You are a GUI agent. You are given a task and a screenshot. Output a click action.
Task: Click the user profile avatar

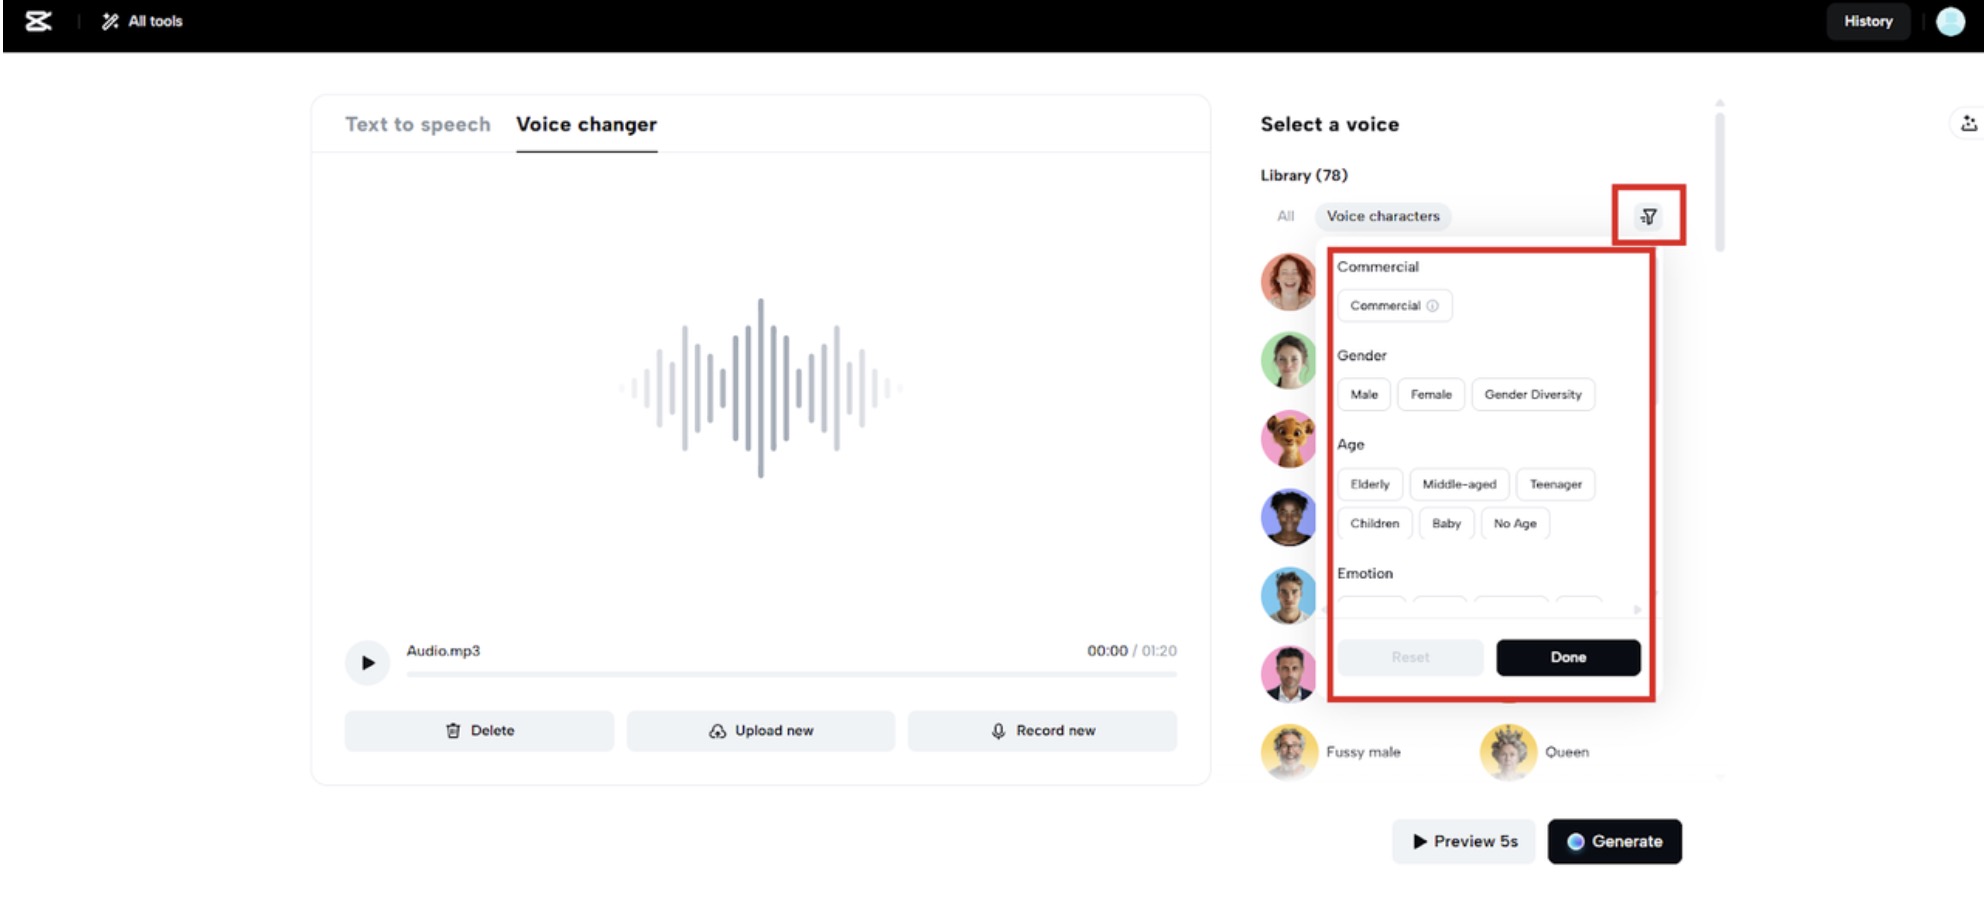(x=1949, y=21)
